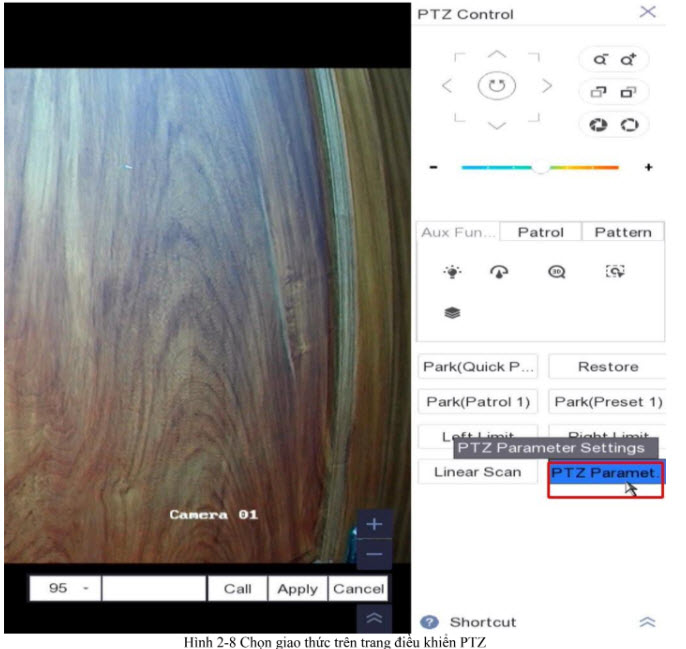Click the PTZ speed slider handle
Viewport: 686px width, 649px height.
[x=540, y=167]
